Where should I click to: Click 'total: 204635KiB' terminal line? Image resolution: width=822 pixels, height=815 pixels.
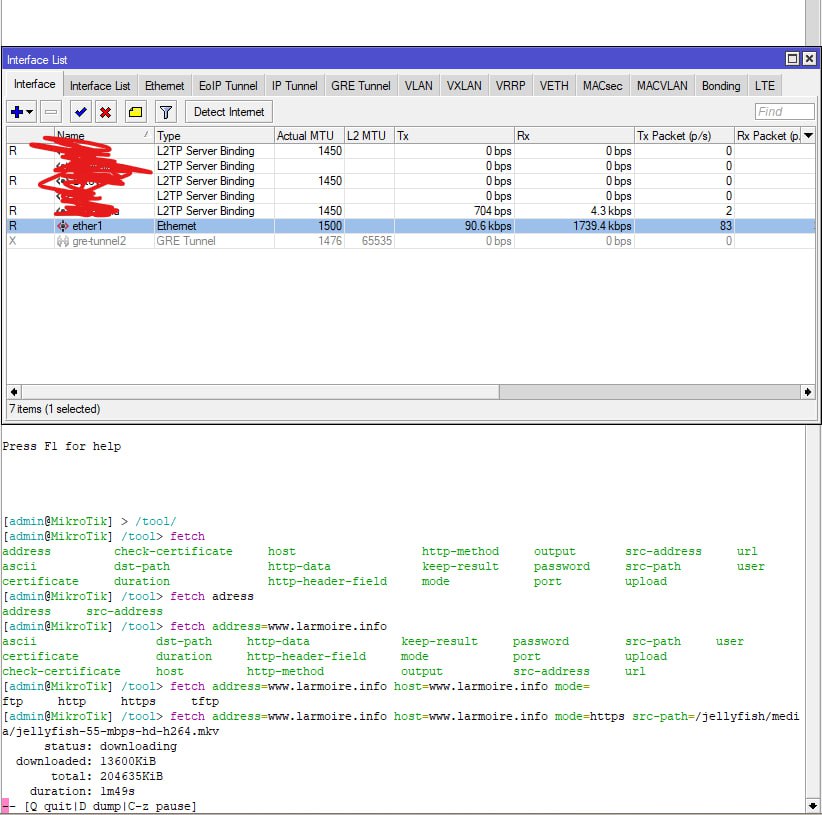(107, 776)
